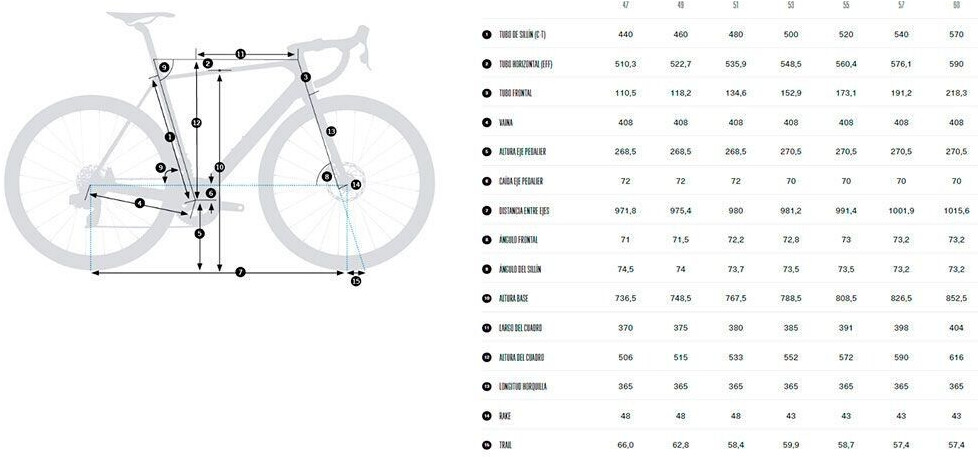Click the number 8 bullet beside Ángulo Frontal
This screenshot has height=457, width=978.
point(486,240)
